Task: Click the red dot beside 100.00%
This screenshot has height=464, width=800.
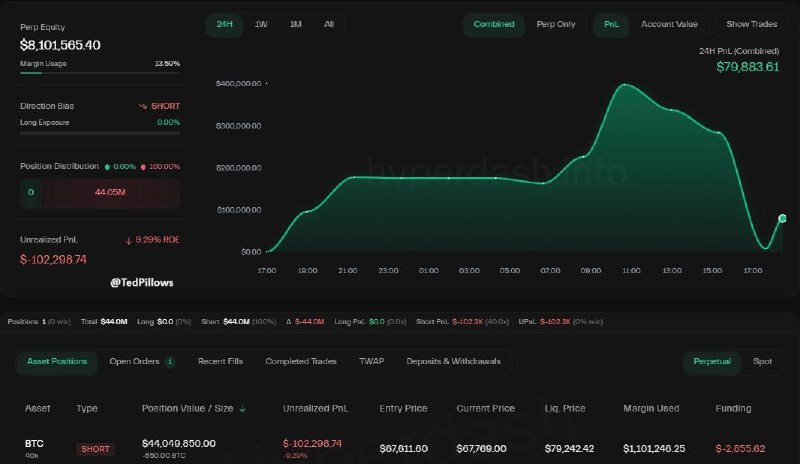Action: [x=143, y=166]
